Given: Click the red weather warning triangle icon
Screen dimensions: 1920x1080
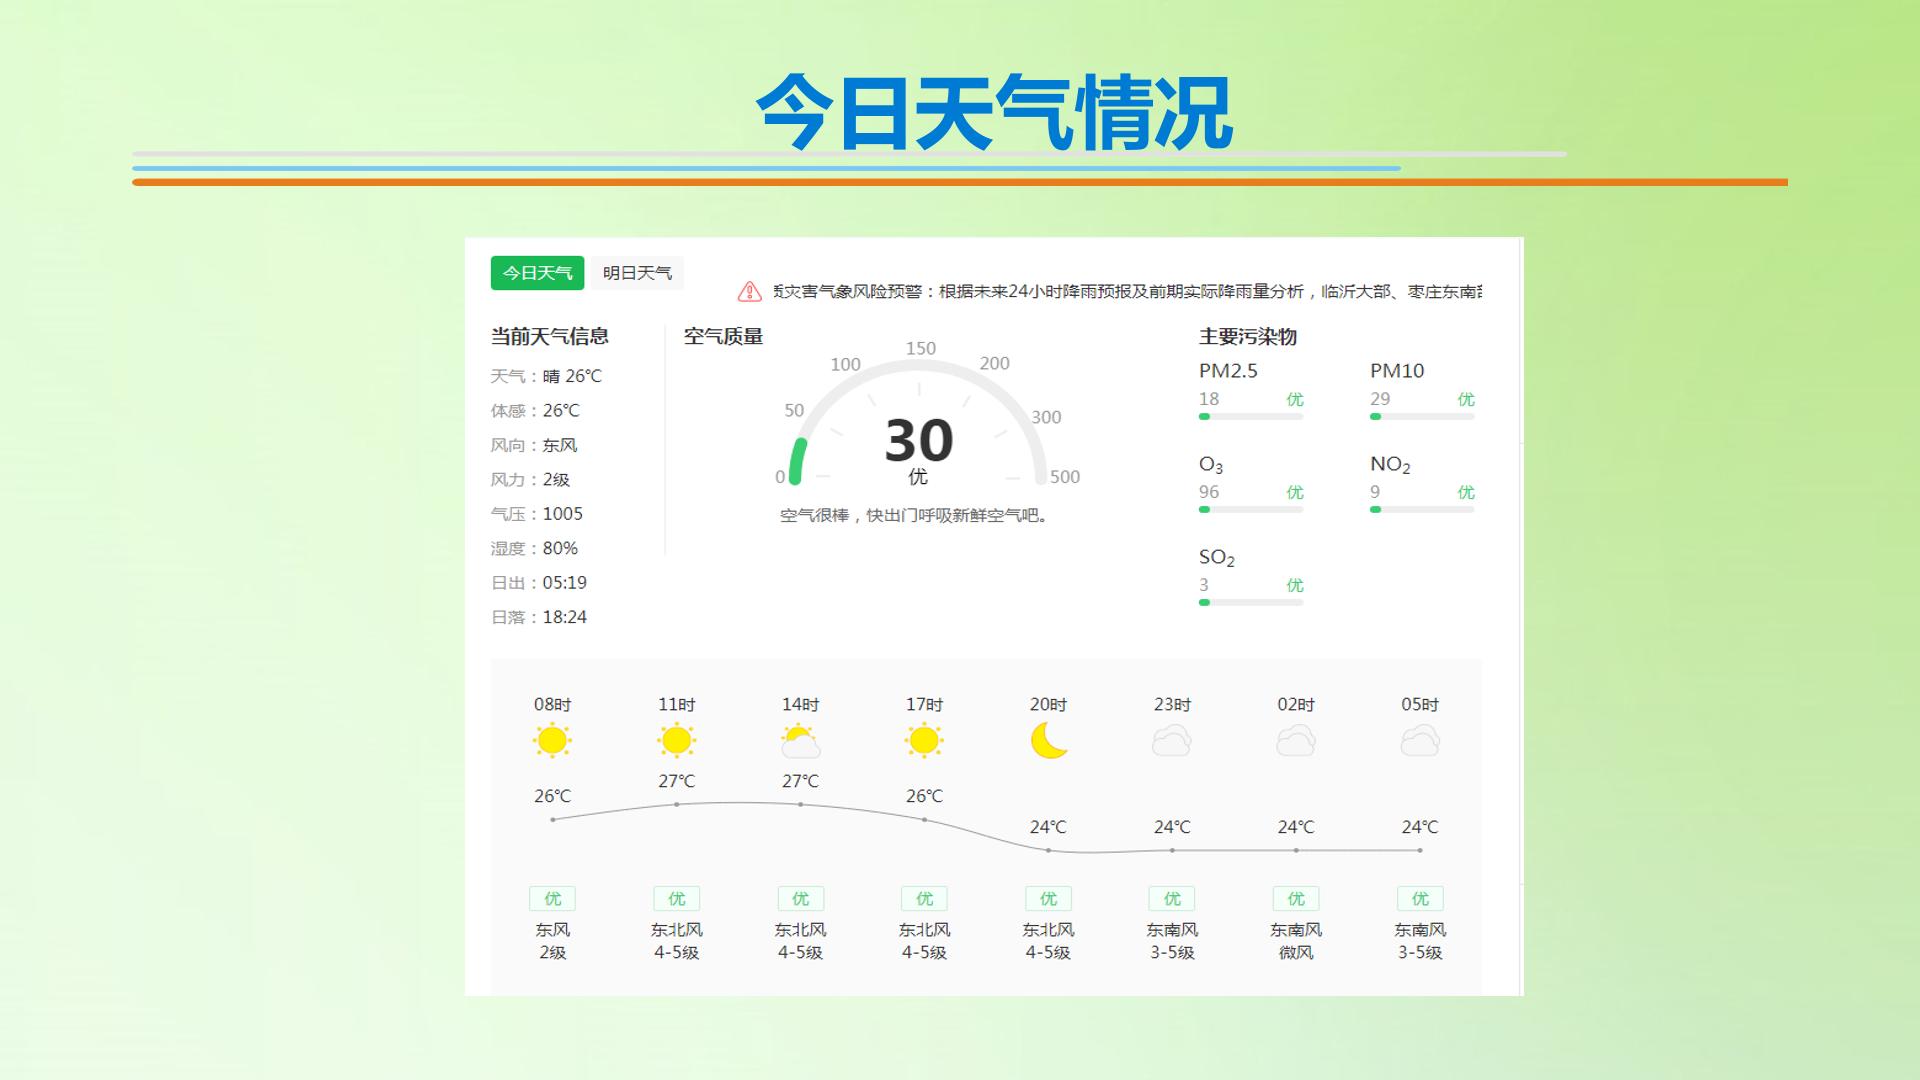Looking at the screenshot, I should 749,291.
